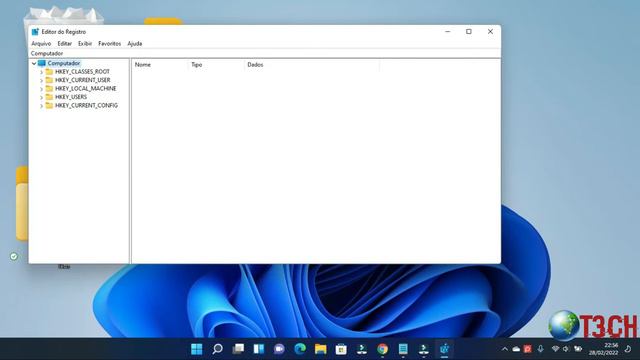Viewport: 640px width, 360px height.
Task: Select HKEY_LOCAL_MACHINE in the tree
Action: pyautogui.click(x=85, y=89)
